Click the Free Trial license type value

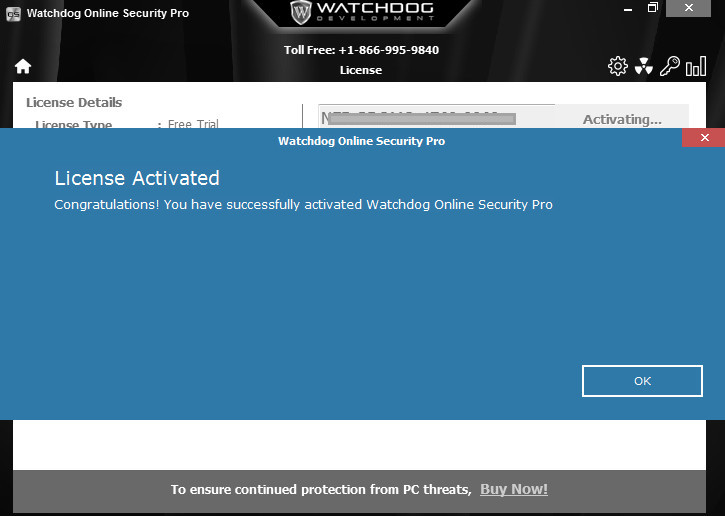coord(193,124)
